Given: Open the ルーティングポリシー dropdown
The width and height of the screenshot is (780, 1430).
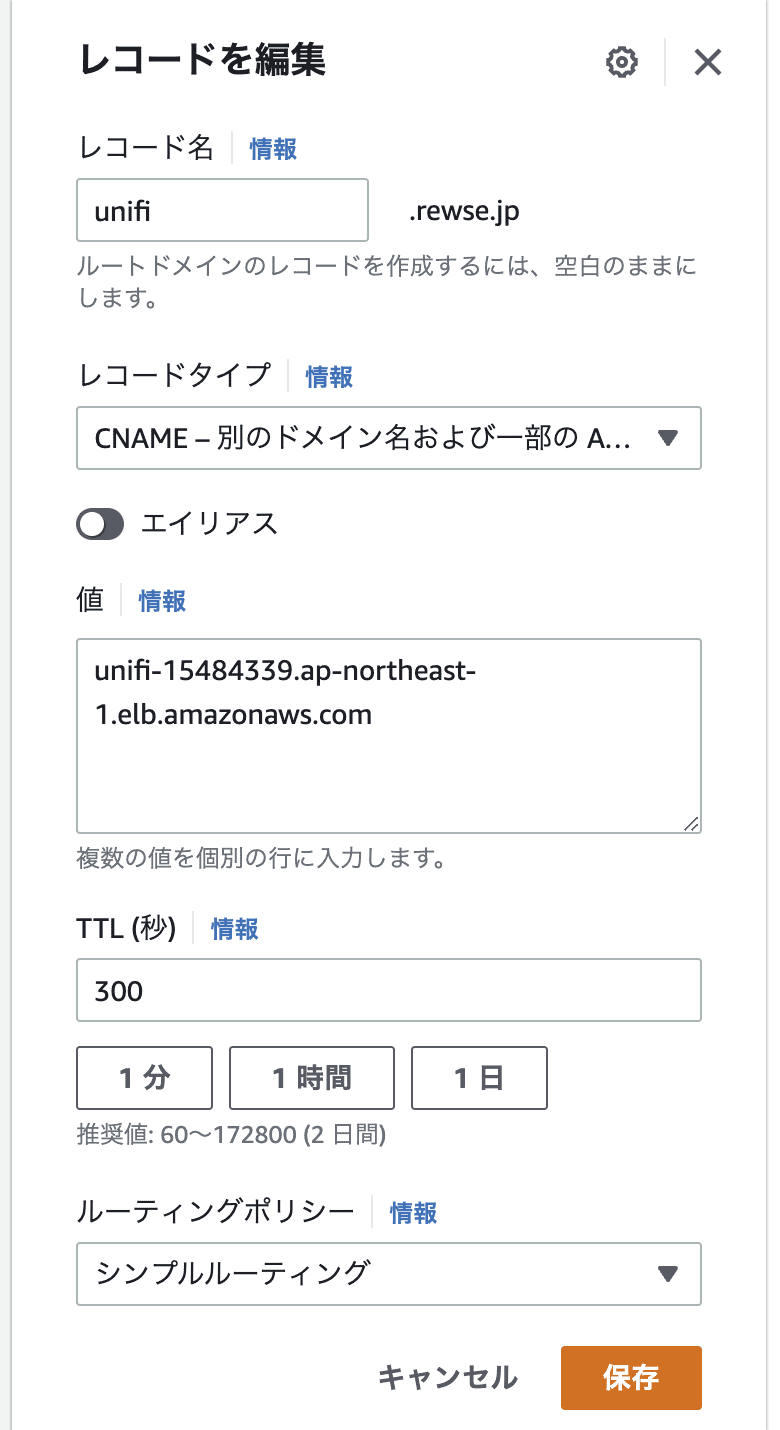Looking at the screenshot, I should (x=389, y=1274).
